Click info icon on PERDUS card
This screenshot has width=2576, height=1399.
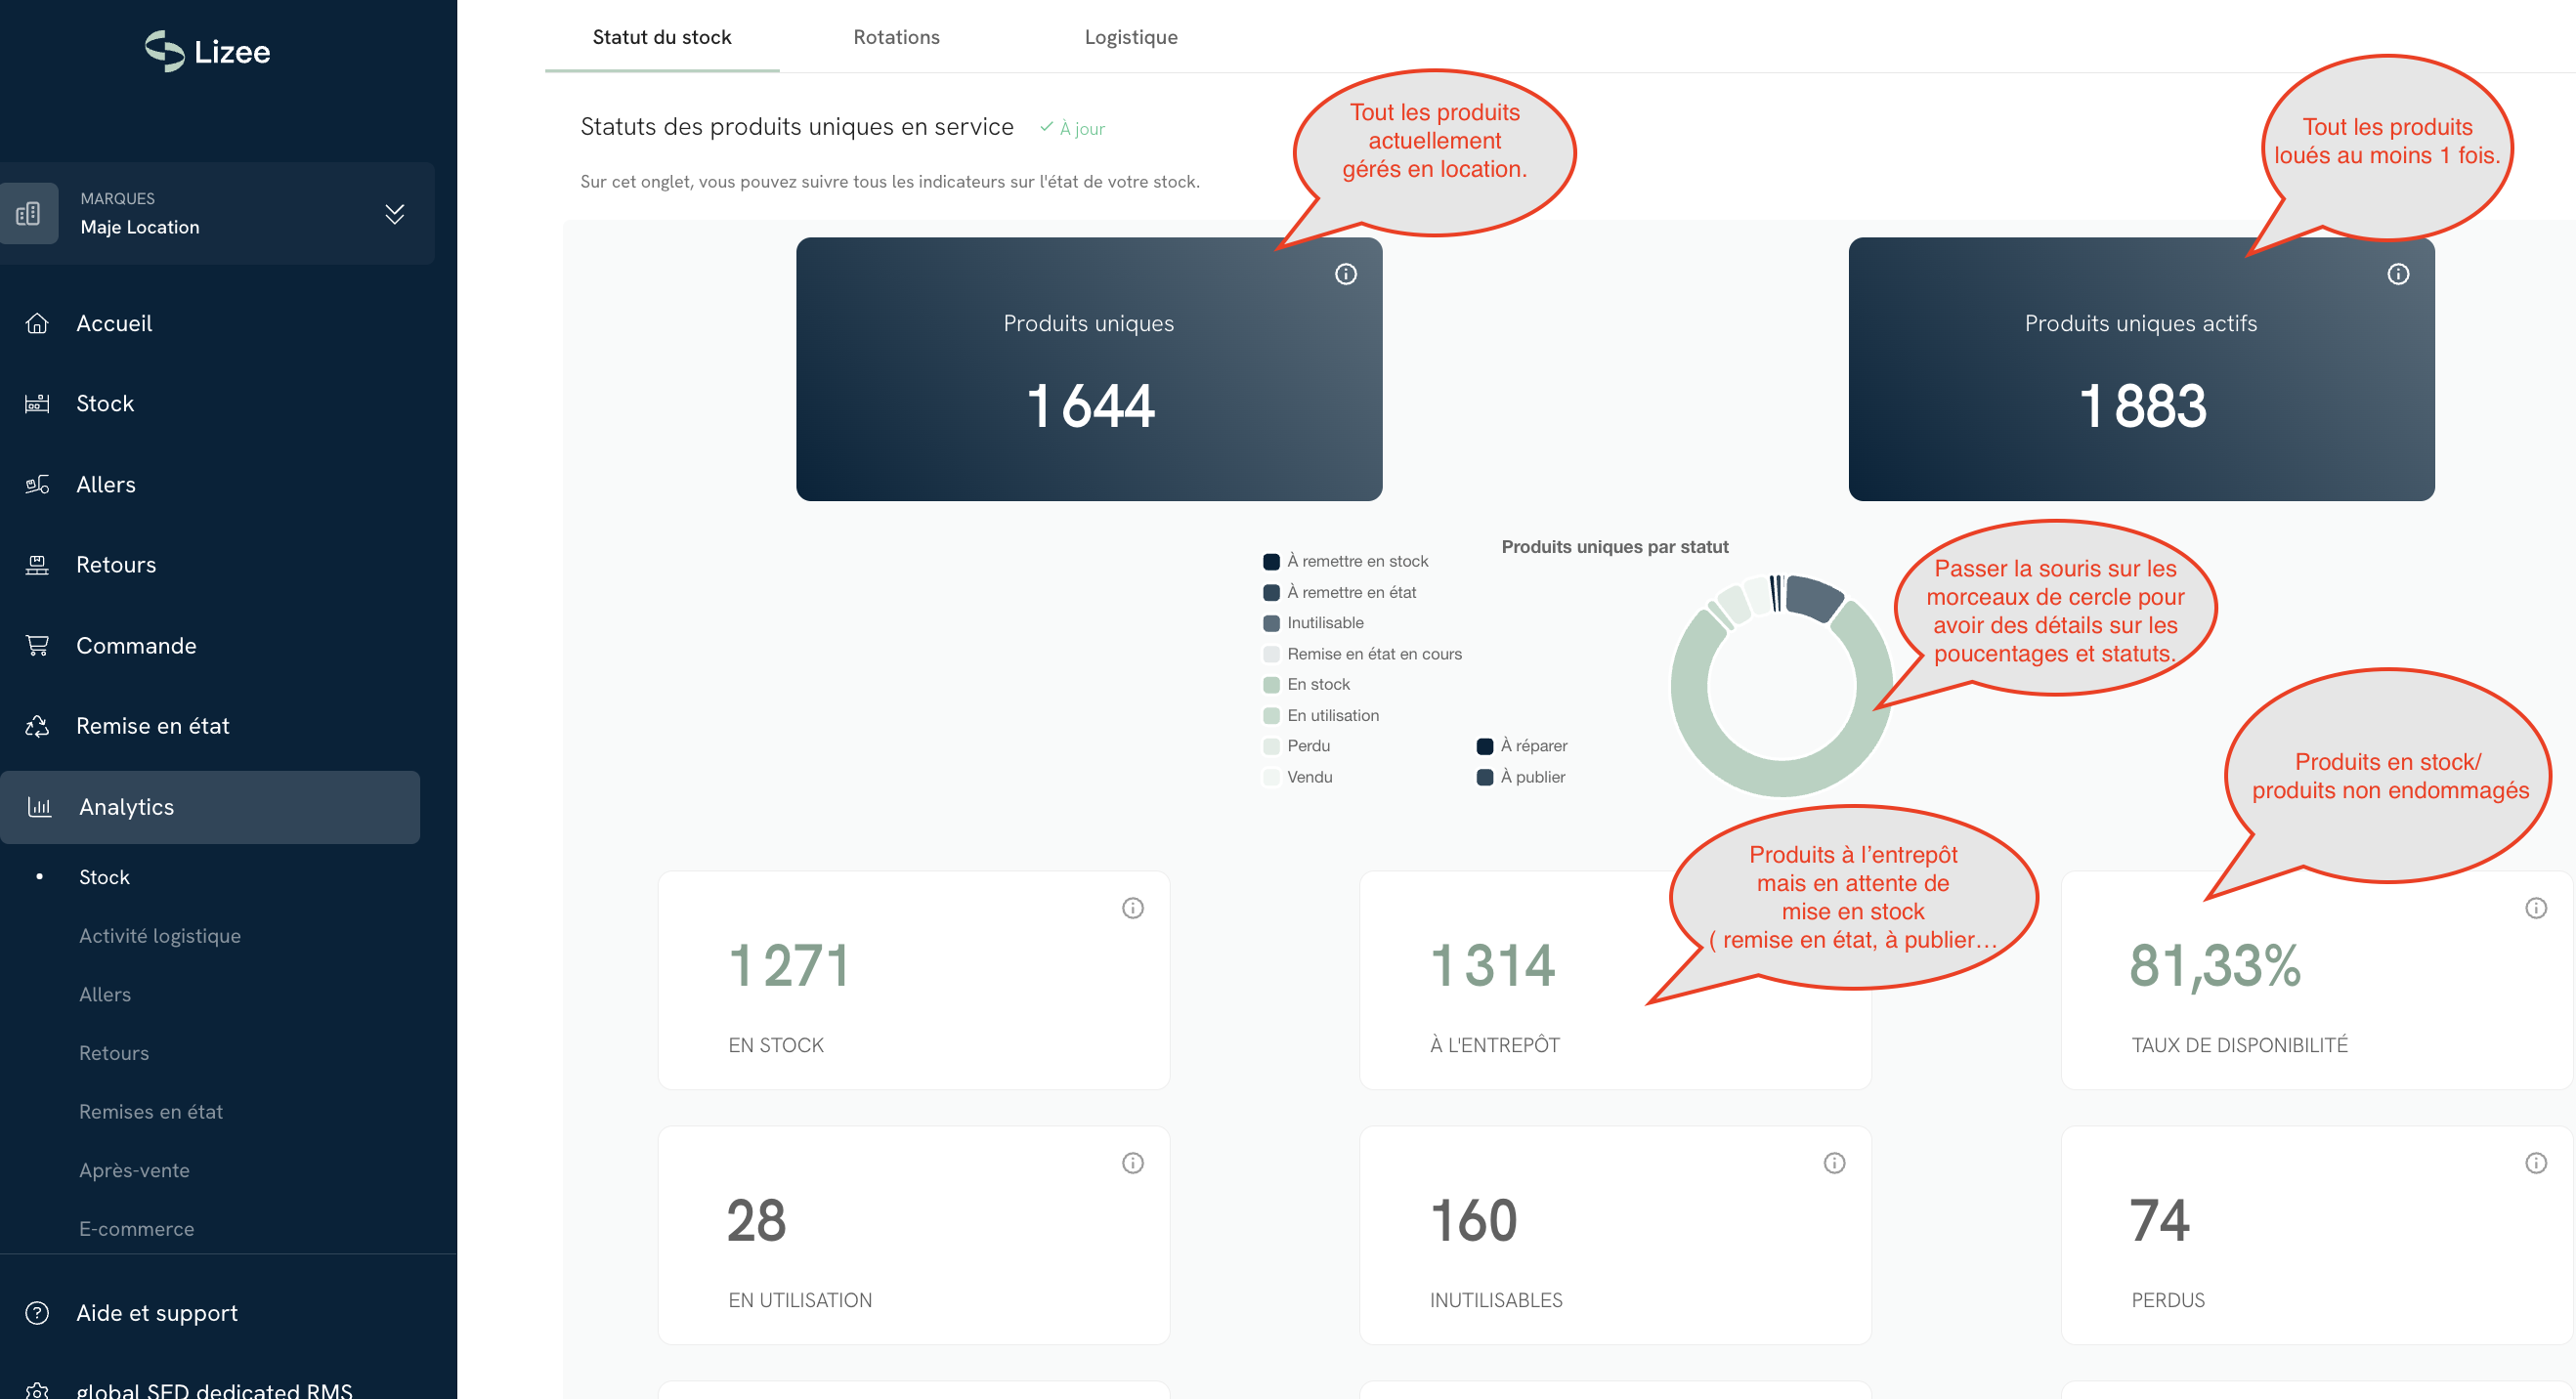2535,1162
